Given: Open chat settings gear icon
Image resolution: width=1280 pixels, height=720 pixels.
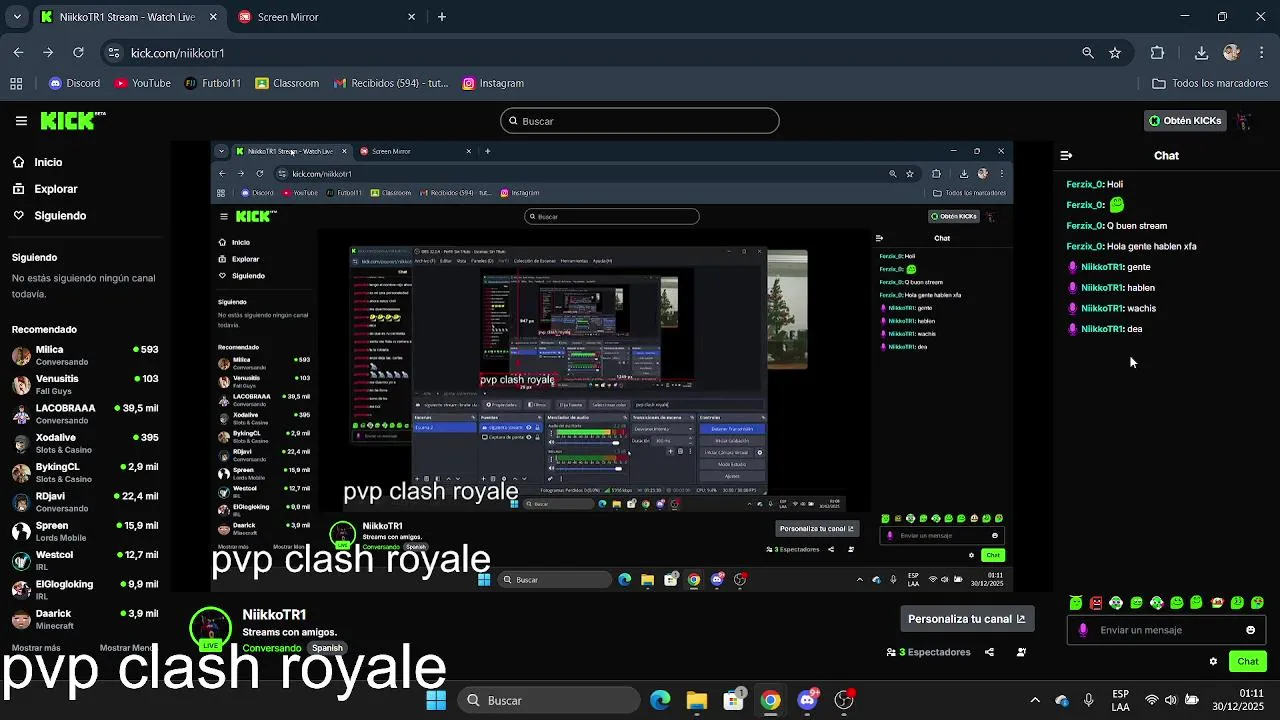Looking at the screenshot, I should click(x=1213, y=661).
